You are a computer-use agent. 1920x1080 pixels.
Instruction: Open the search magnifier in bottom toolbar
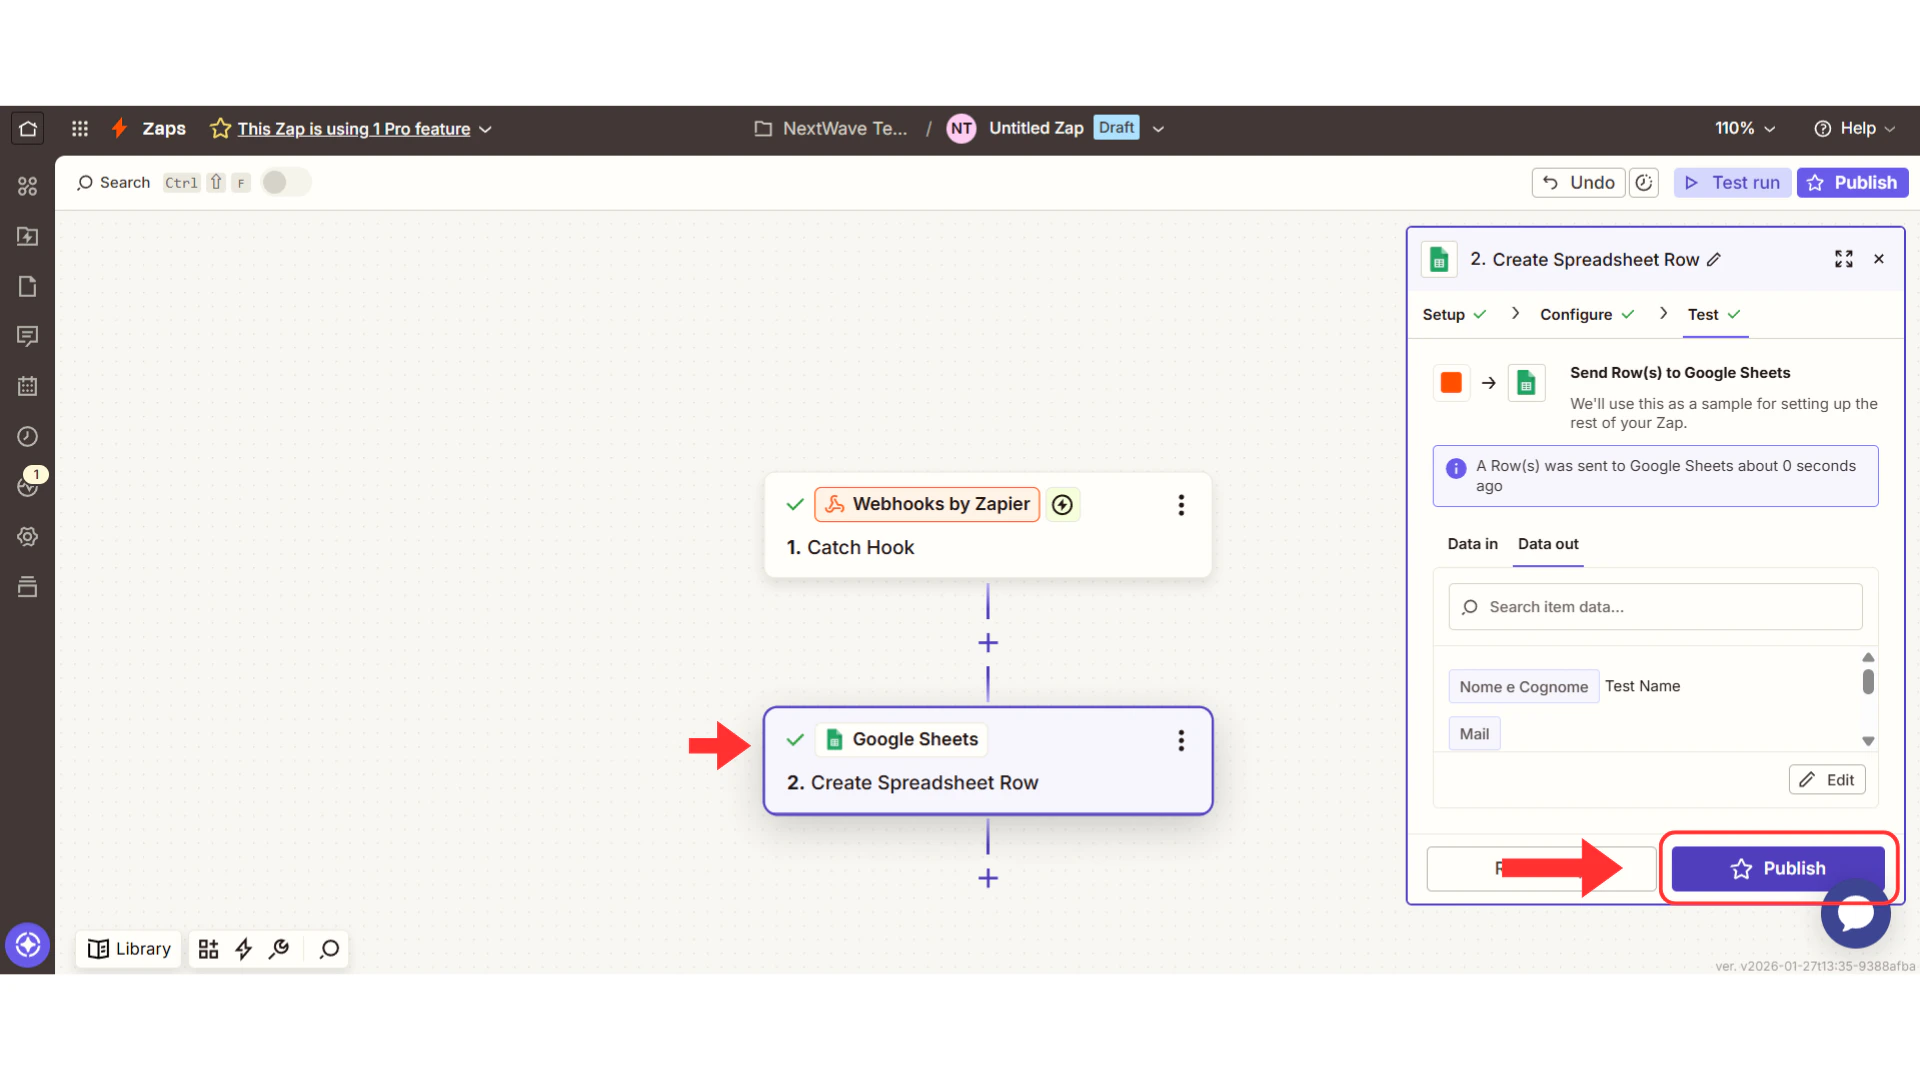coord(328,948)
